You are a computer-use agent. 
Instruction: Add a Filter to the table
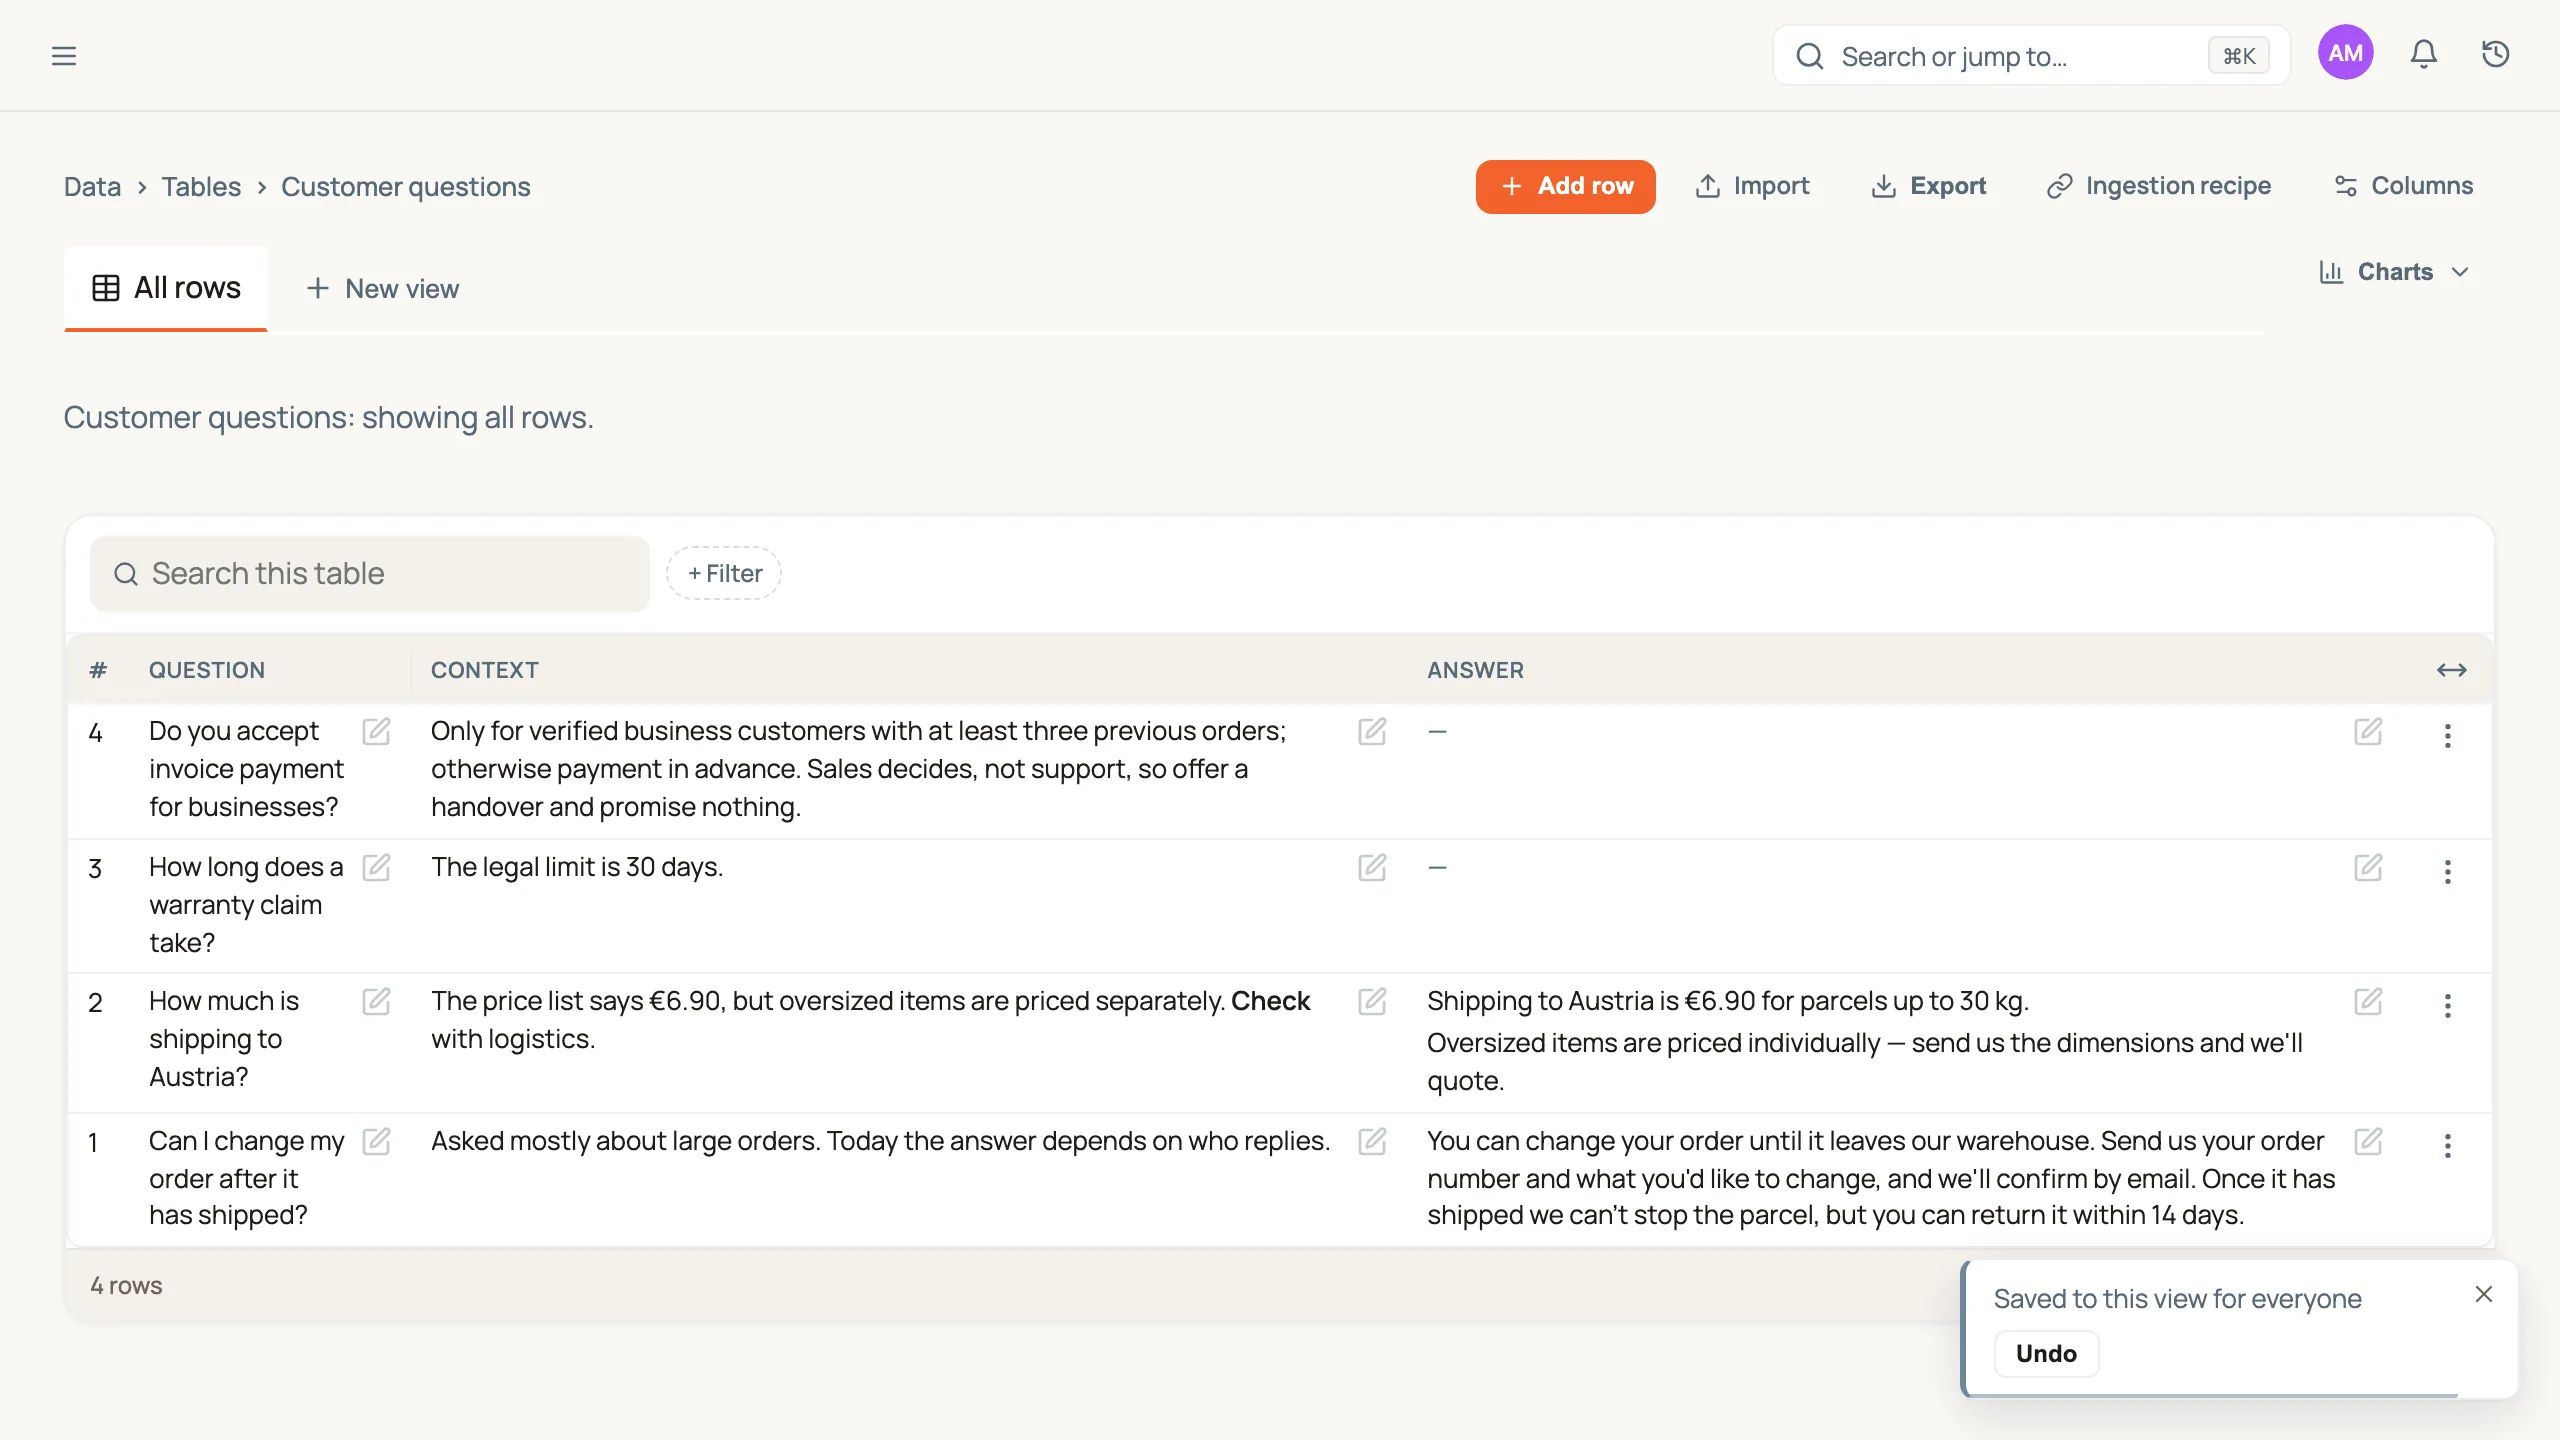[x=724, y=573]
